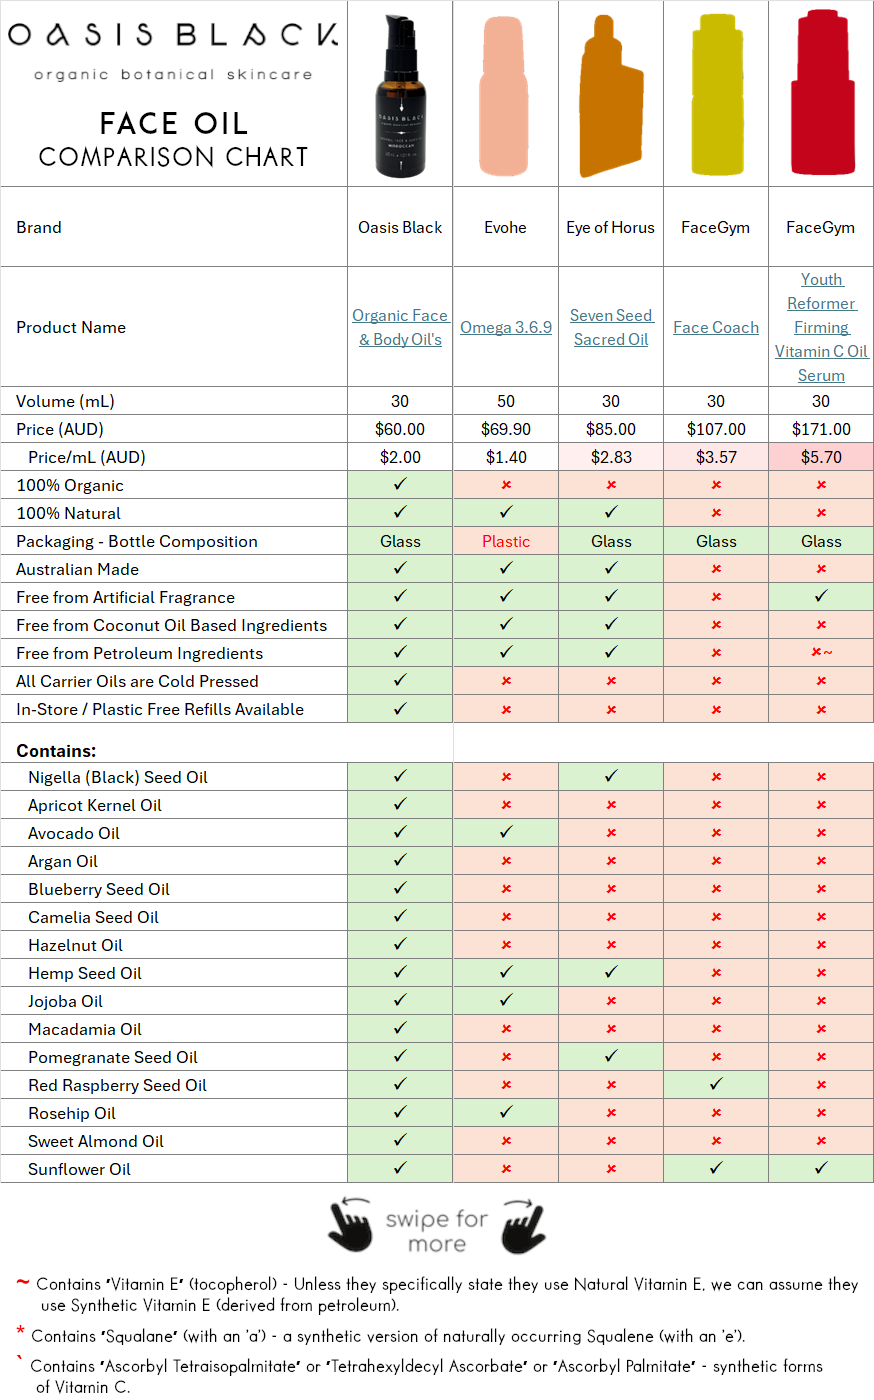Click the right swipe hand icon

click(524, 1225)
